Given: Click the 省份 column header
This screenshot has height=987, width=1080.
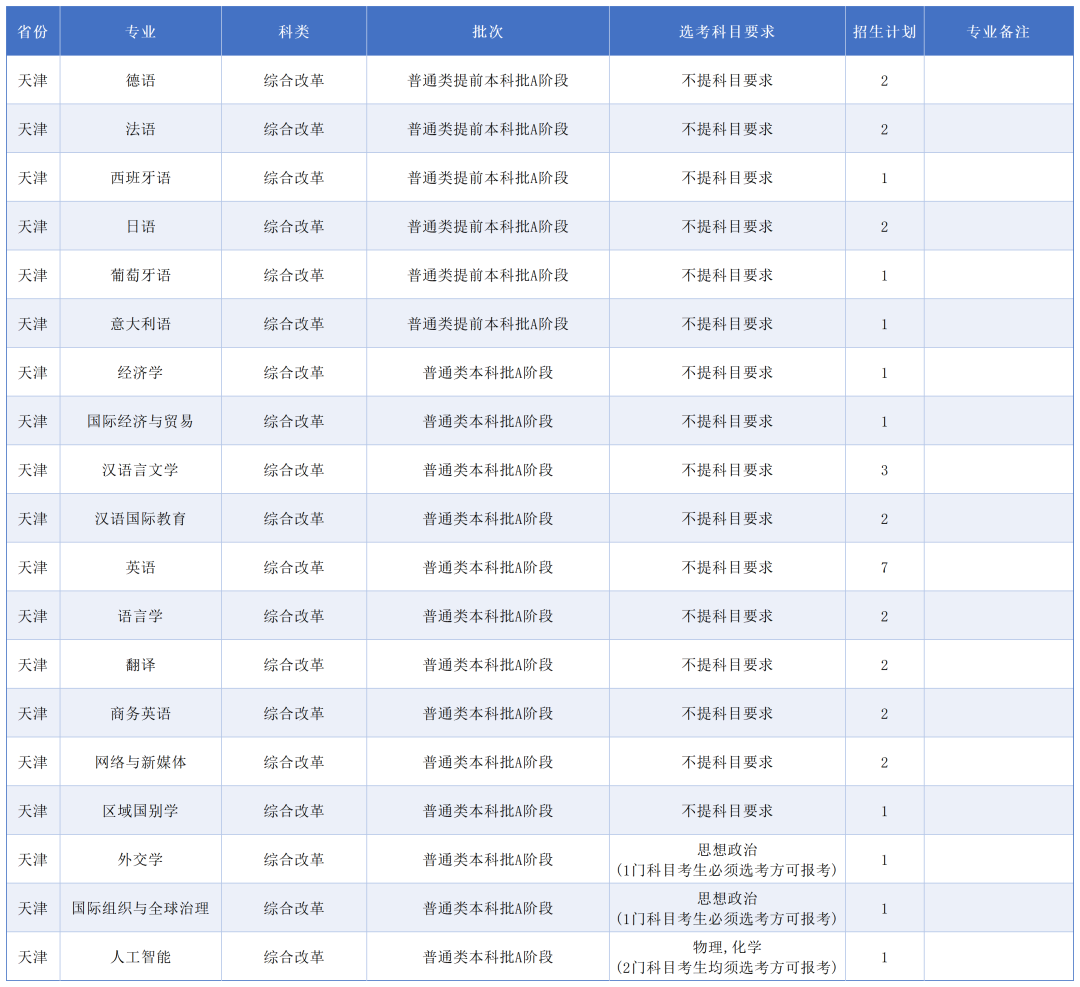Looking at the screenshot, I should pyautogui.click(x=33, y=32).
